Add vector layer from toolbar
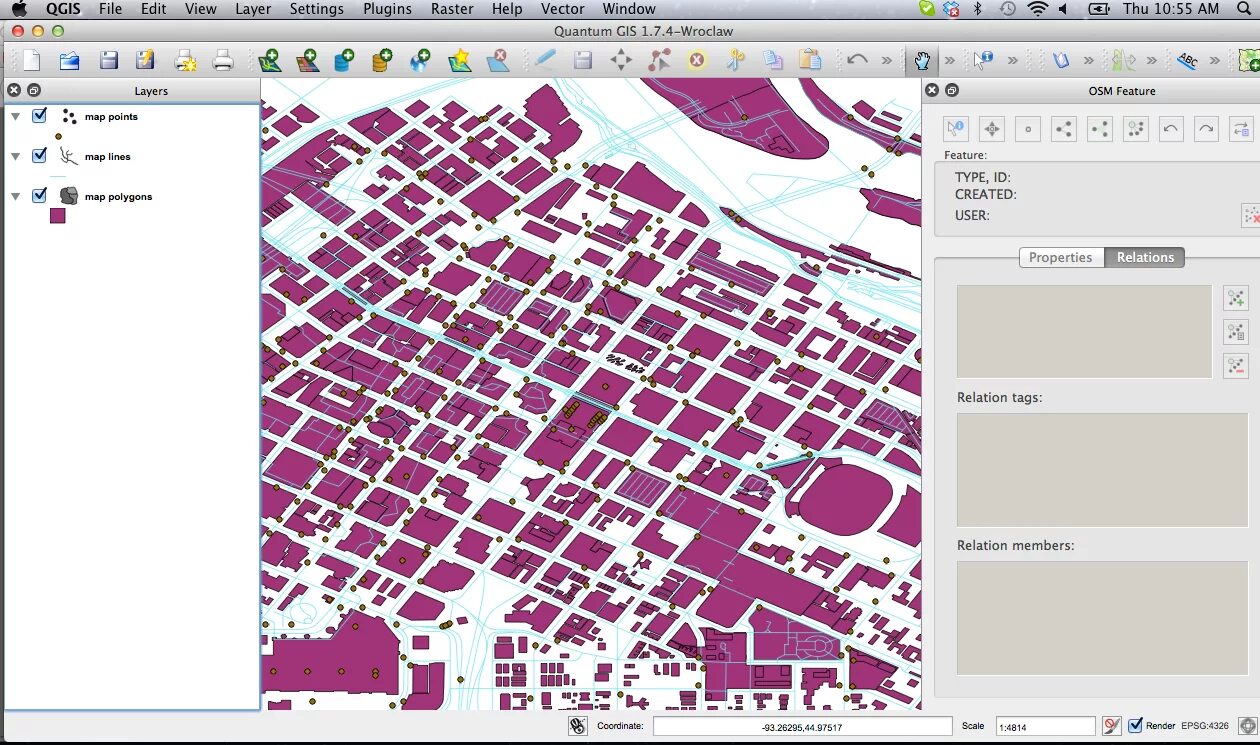Screen dimensions: 1260x745 pos(268,61)
